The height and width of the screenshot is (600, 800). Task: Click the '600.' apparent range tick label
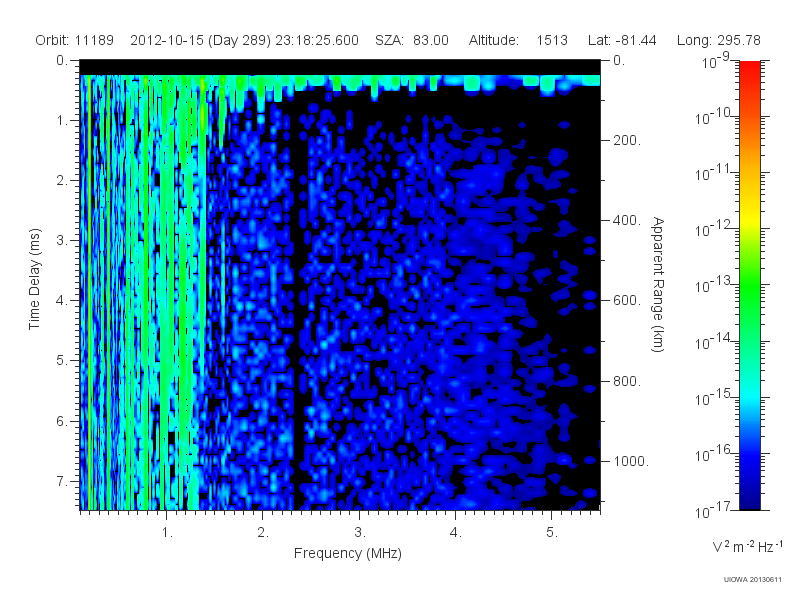(x=627, y=301)
